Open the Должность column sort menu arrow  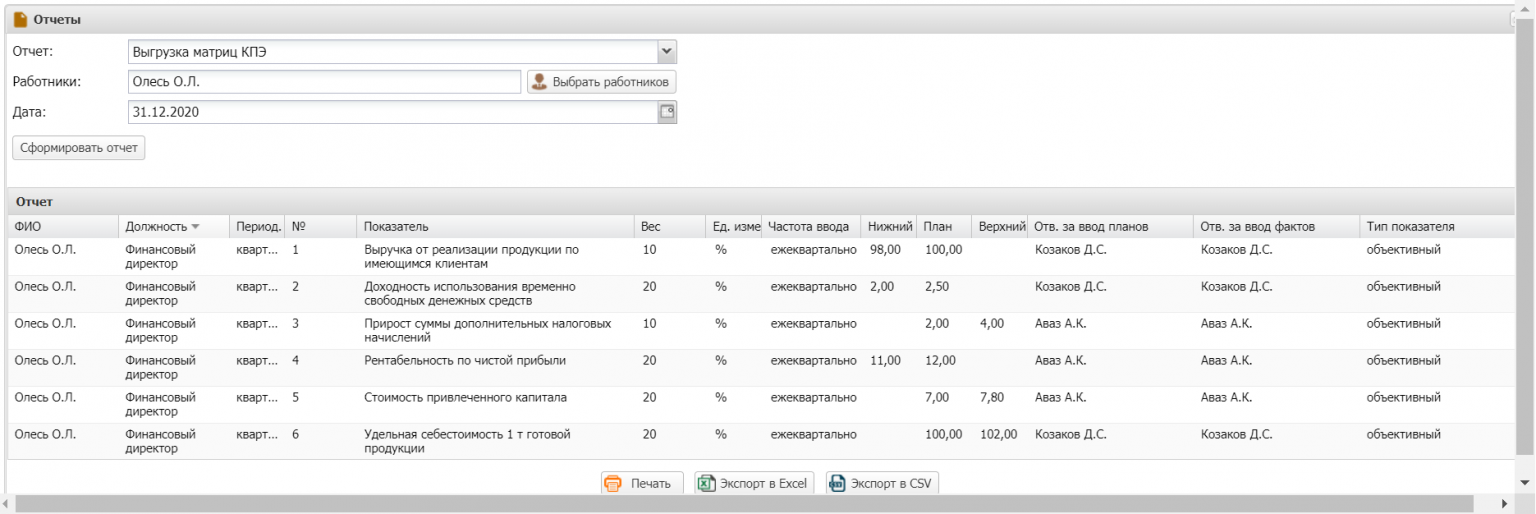(x=196, y=227)
